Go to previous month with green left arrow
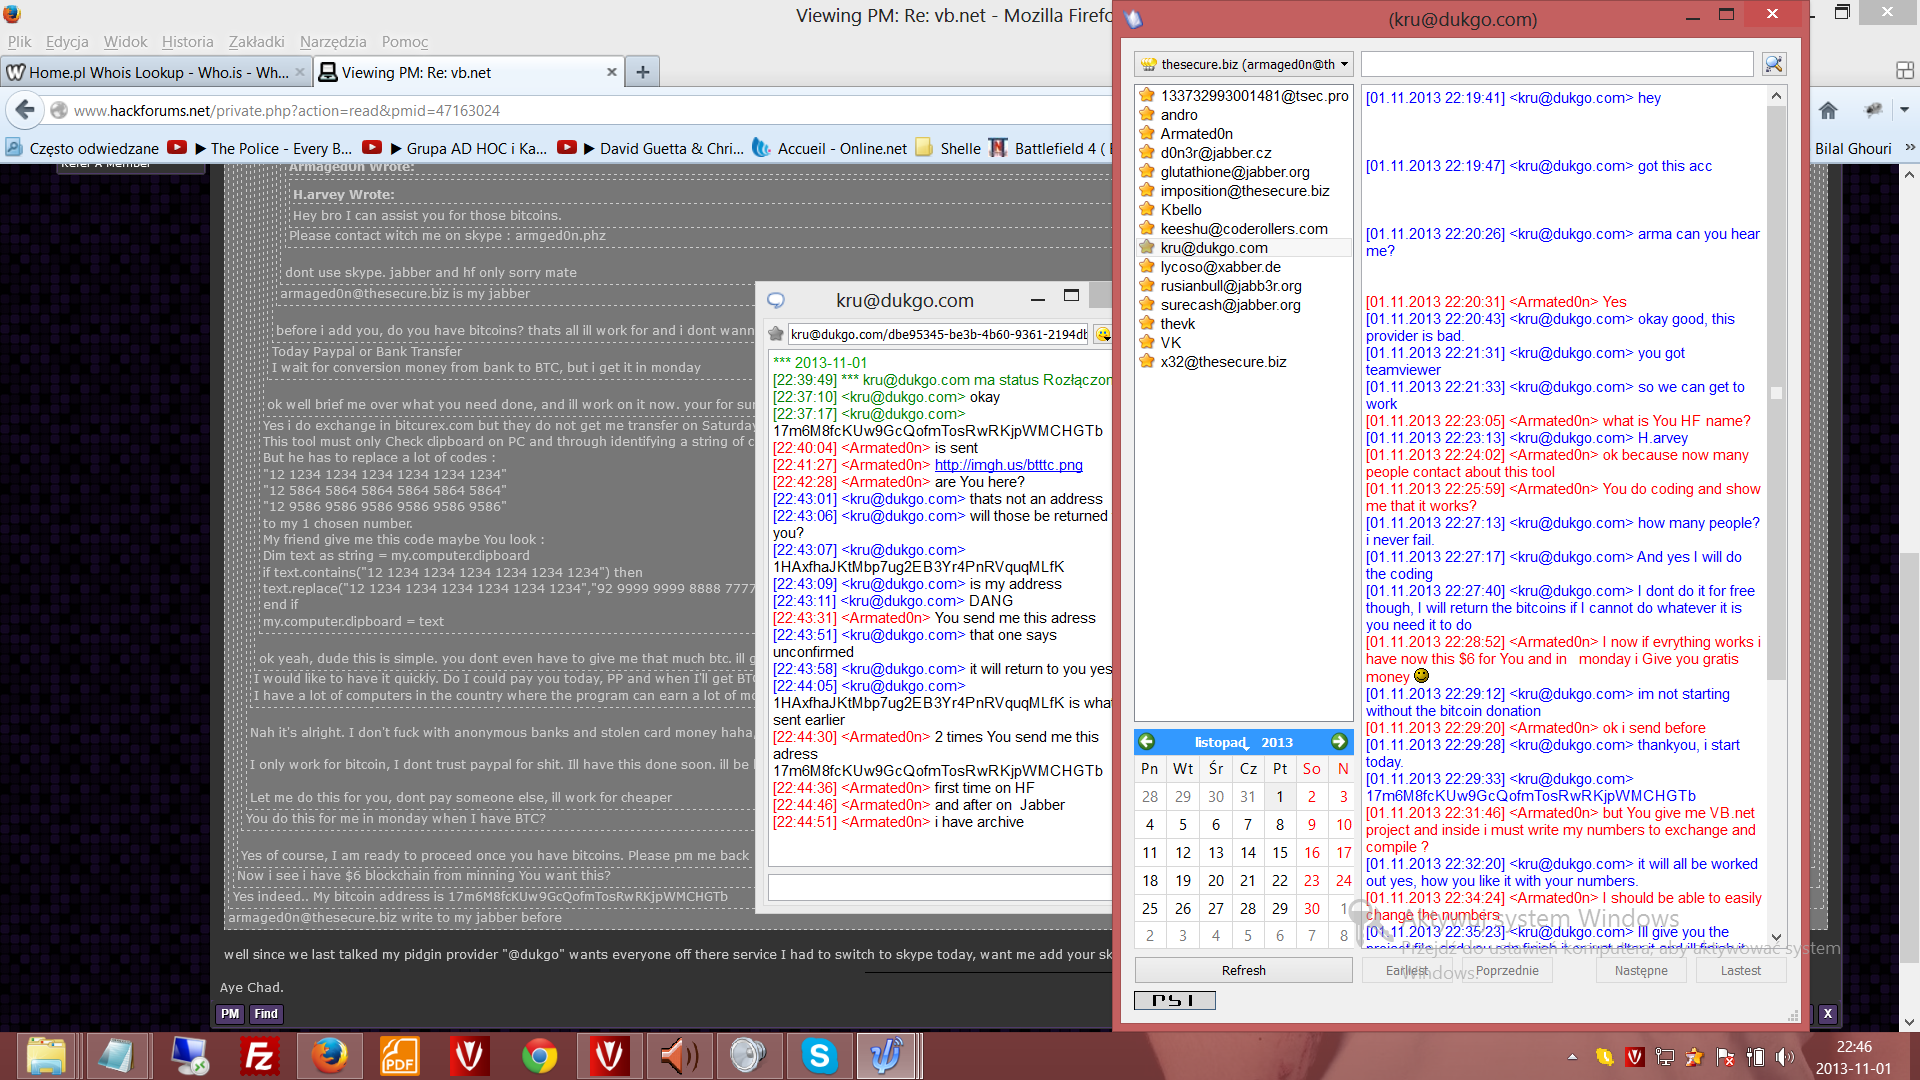1920x1080 pixels. [1147, 742]
